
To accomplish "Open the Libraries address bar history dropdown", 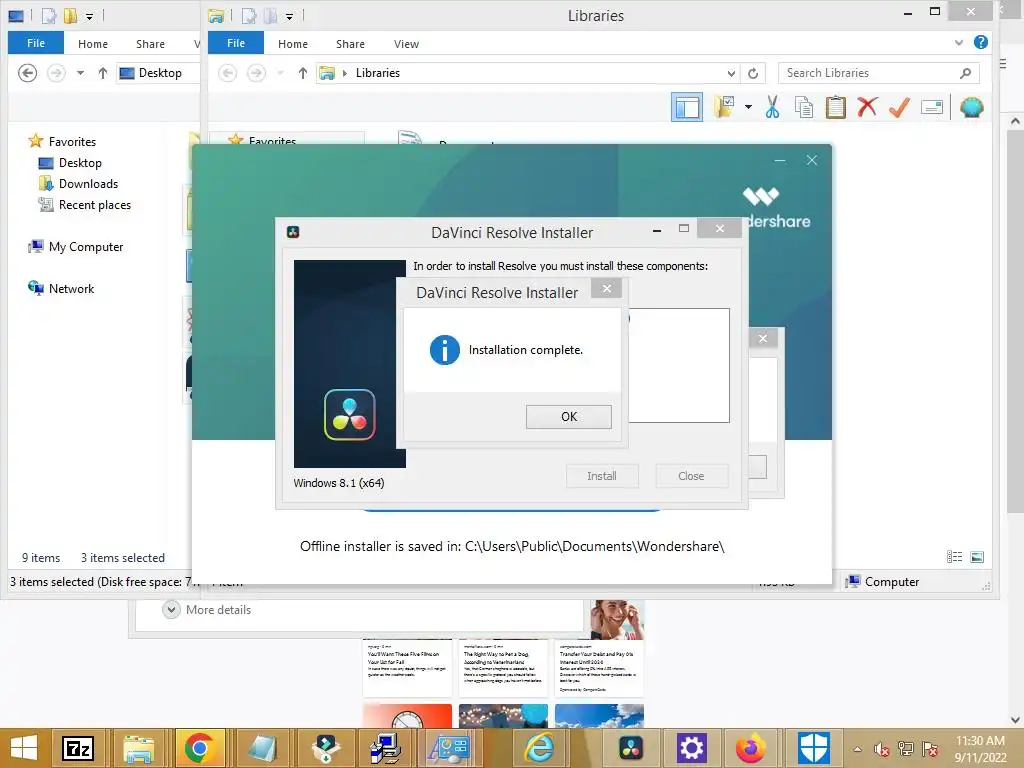I will point(731,73).
